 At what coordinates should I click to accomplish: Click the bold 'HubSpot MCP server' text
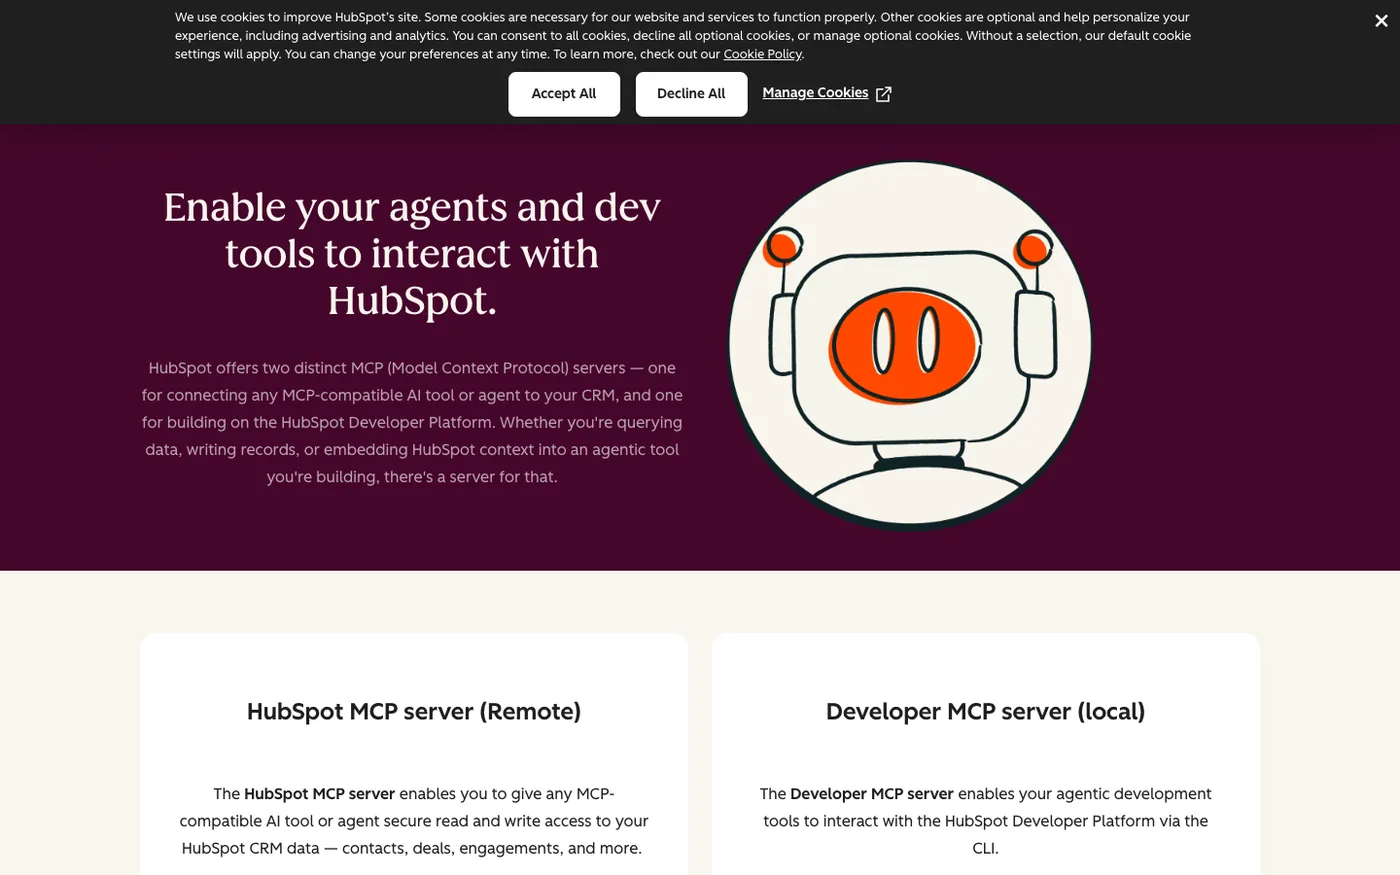[x=319, y=794]
